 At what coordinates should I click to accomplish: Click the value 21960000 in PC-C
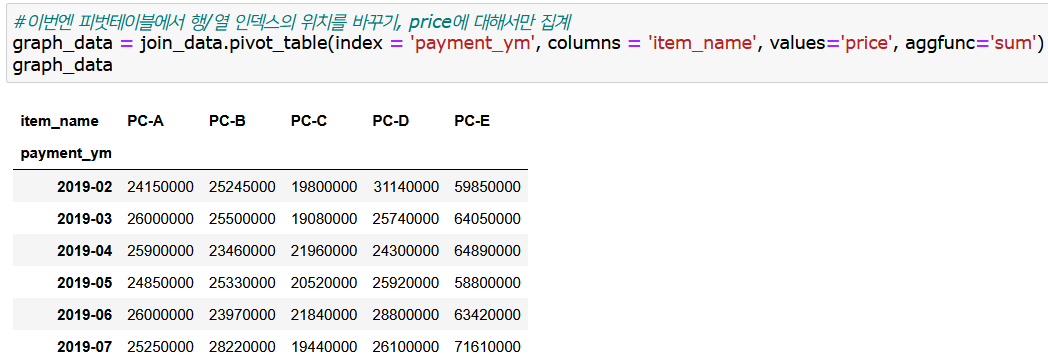tap(324, 250)
